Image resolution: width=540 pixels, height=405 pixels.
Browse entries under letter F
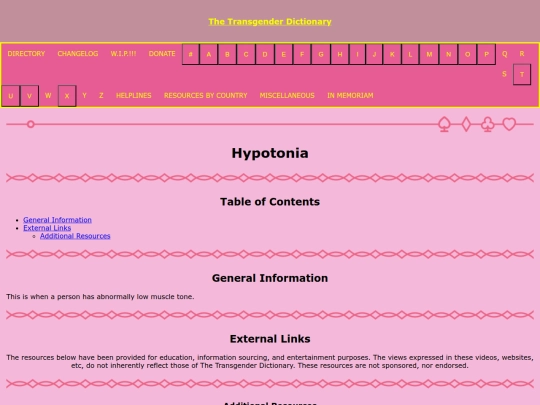tap(302, 54)
